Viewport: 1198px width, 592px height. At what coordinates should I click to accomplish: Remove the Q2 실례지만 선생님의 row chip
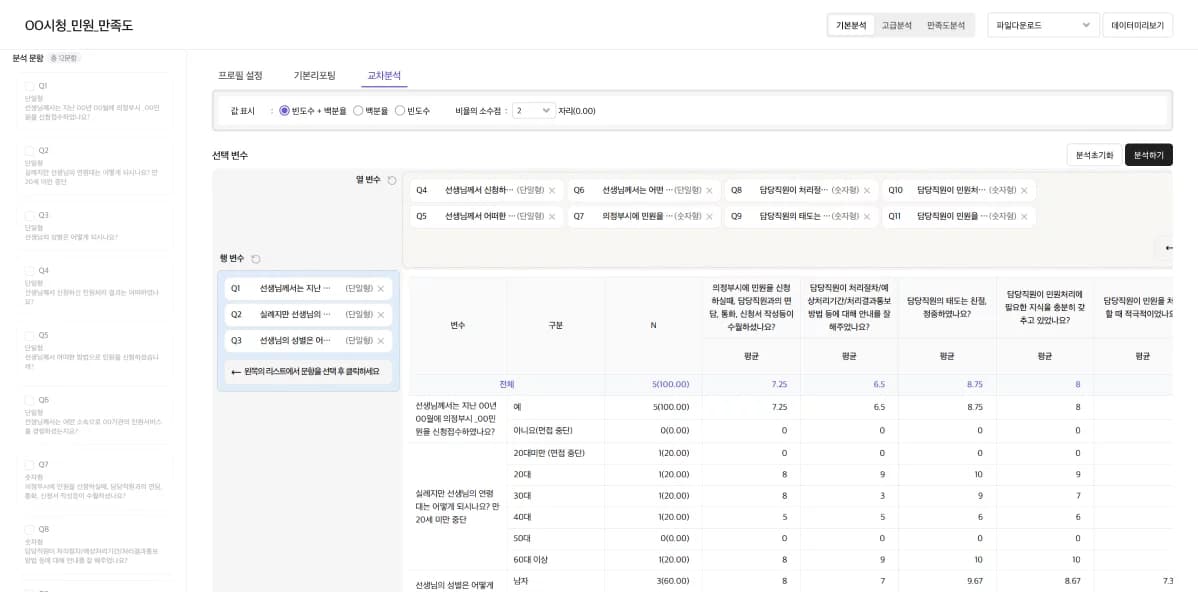pyautogui.click(x=382, y=315)
